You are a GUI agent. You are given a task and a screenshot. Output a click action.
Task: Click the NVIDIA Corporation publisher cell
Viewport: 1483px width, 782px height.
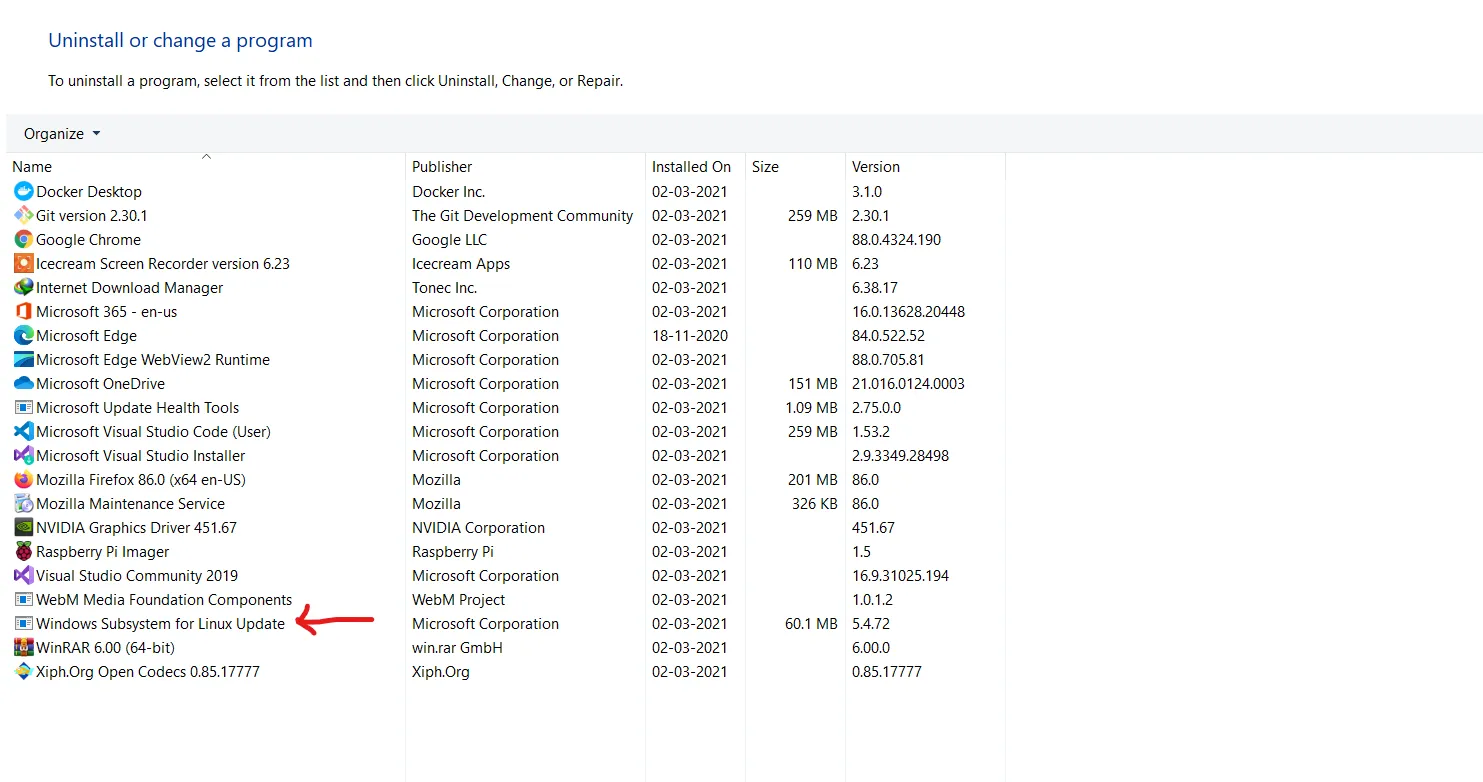(x=479, y=527)
